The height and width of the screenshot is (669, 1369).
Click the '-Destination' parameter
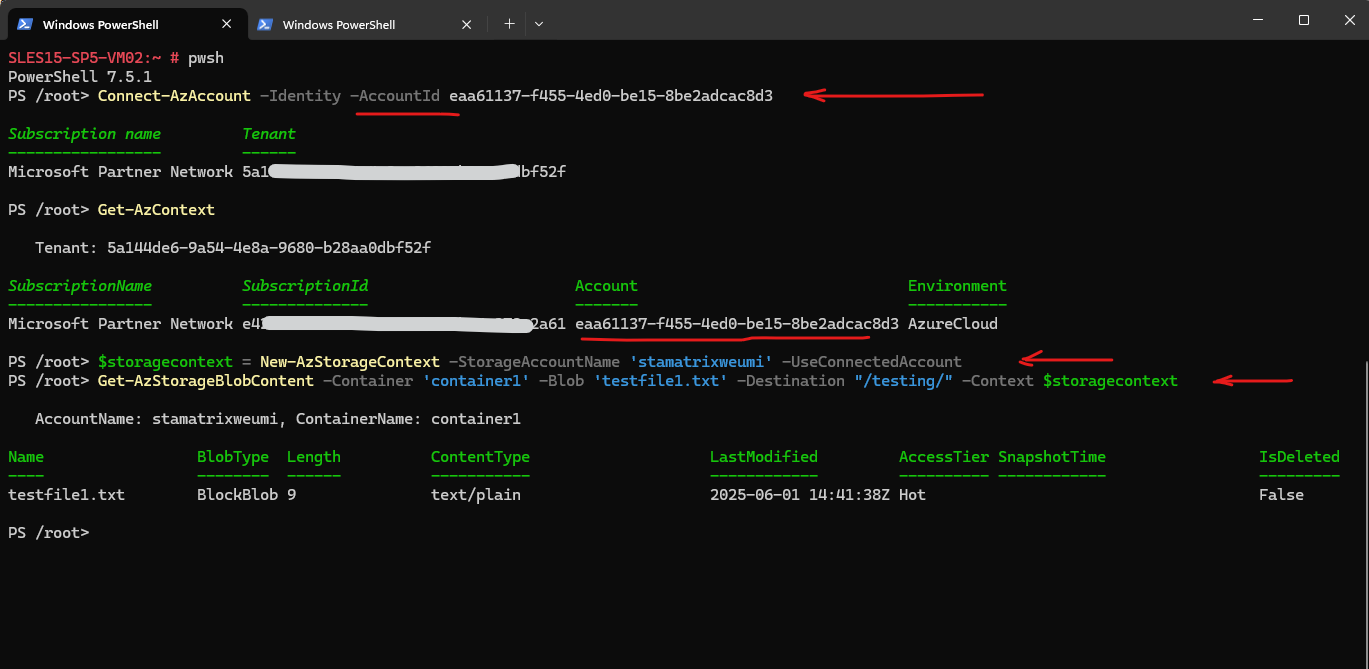tap(791, 381)
